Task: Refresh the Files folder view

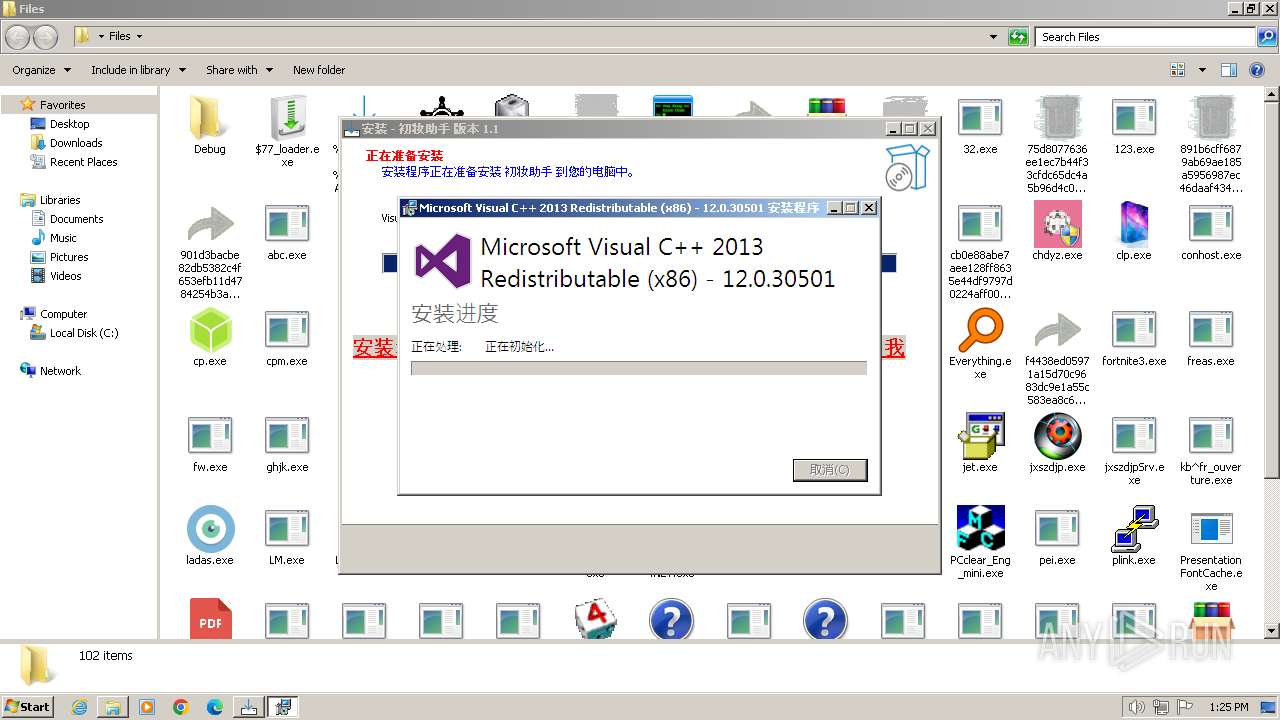Action: click(1018, 37)
